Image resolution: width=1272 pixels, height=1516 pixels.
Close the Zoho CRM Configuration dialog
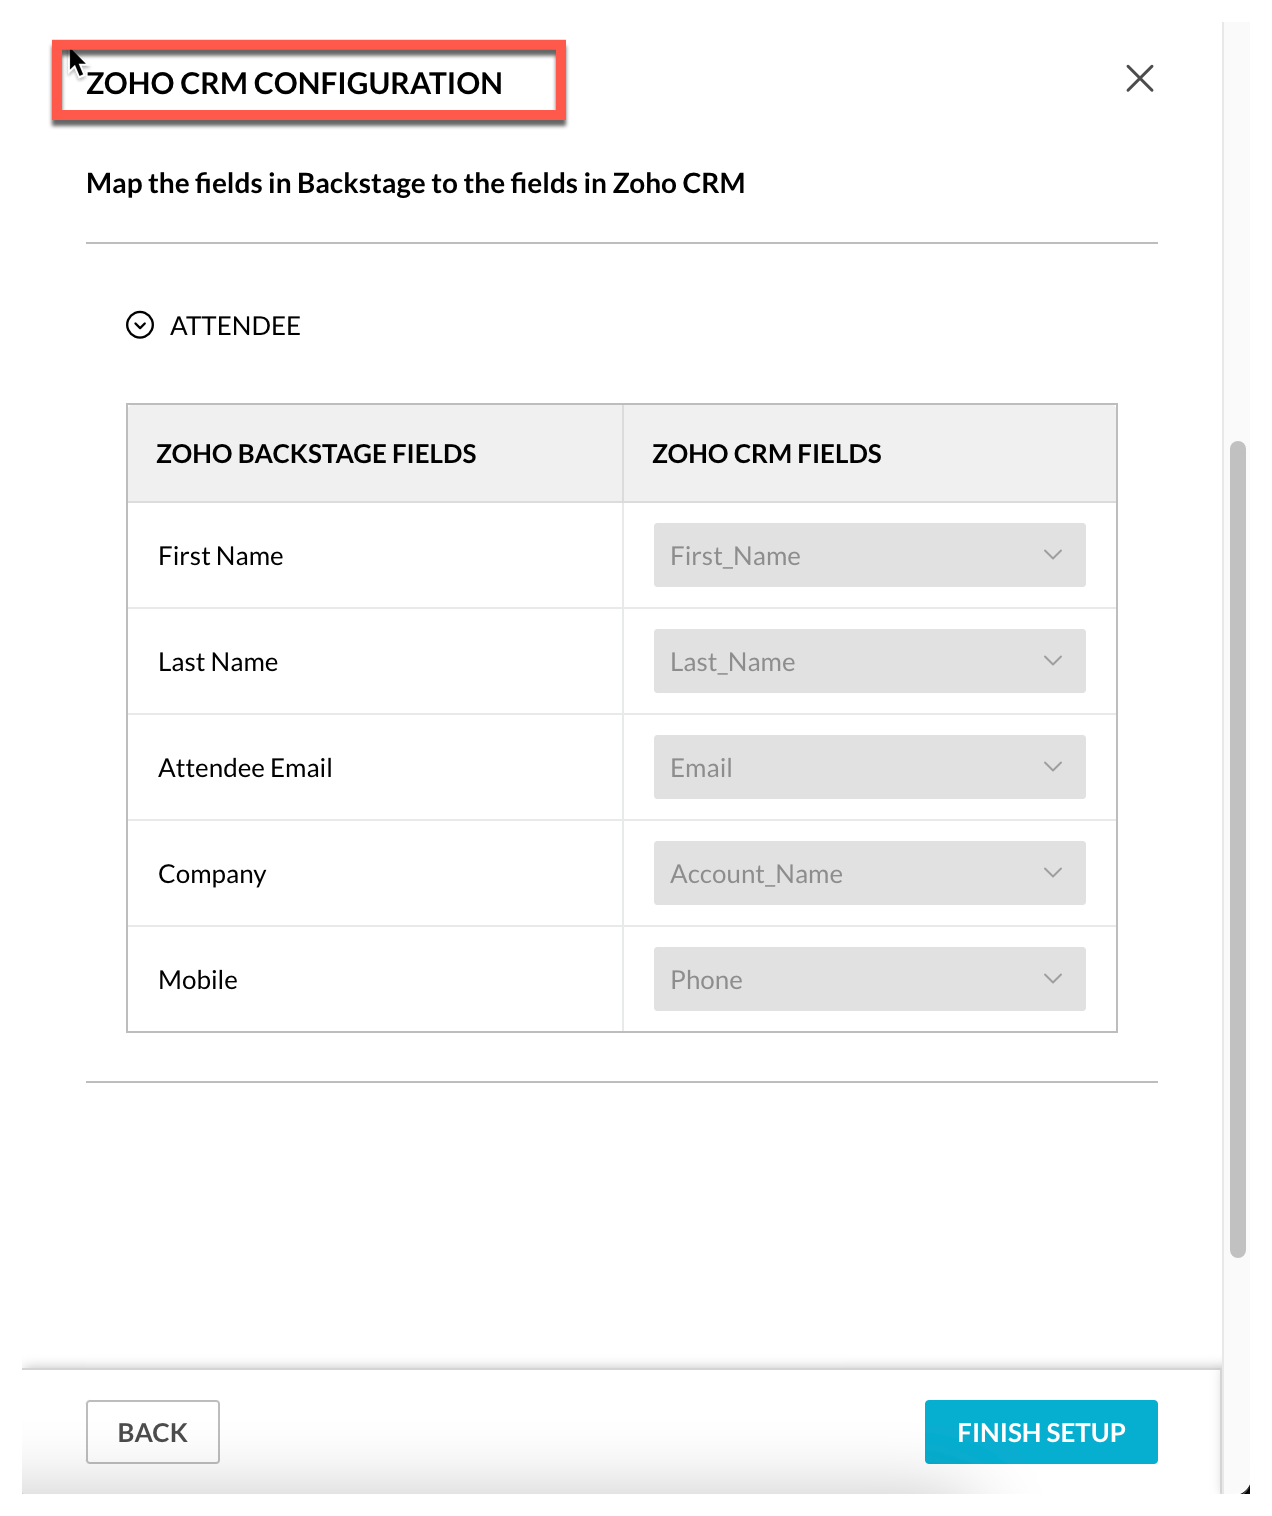1139,79
